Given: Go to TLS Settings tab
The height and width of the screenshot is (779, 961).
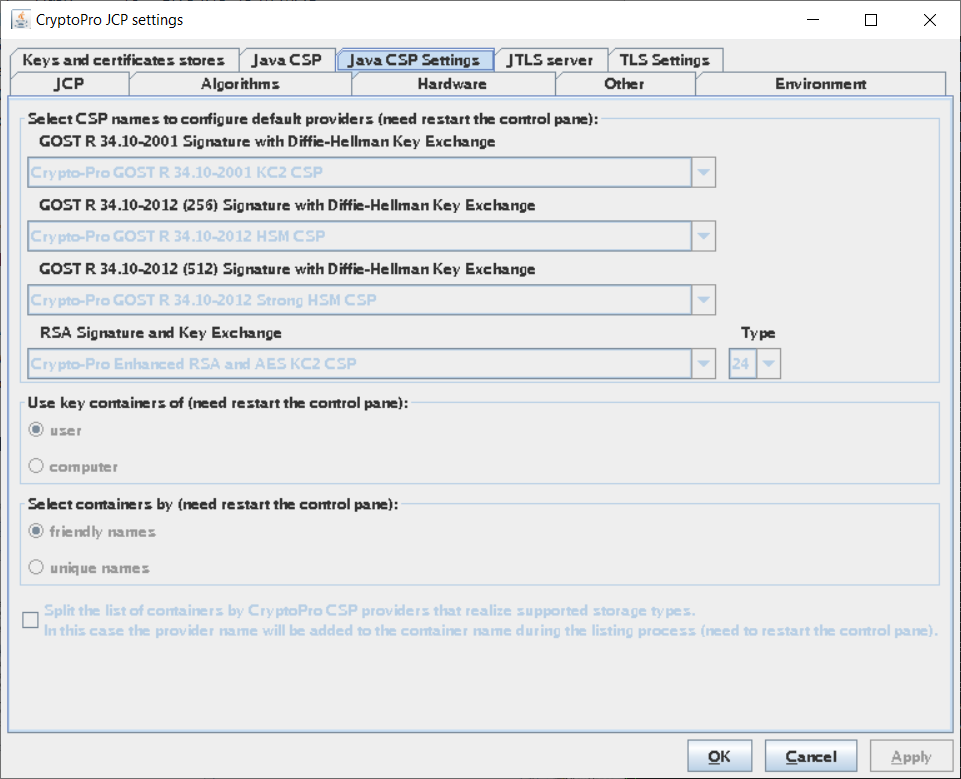Looking at the screenshot, I should 665,60.
